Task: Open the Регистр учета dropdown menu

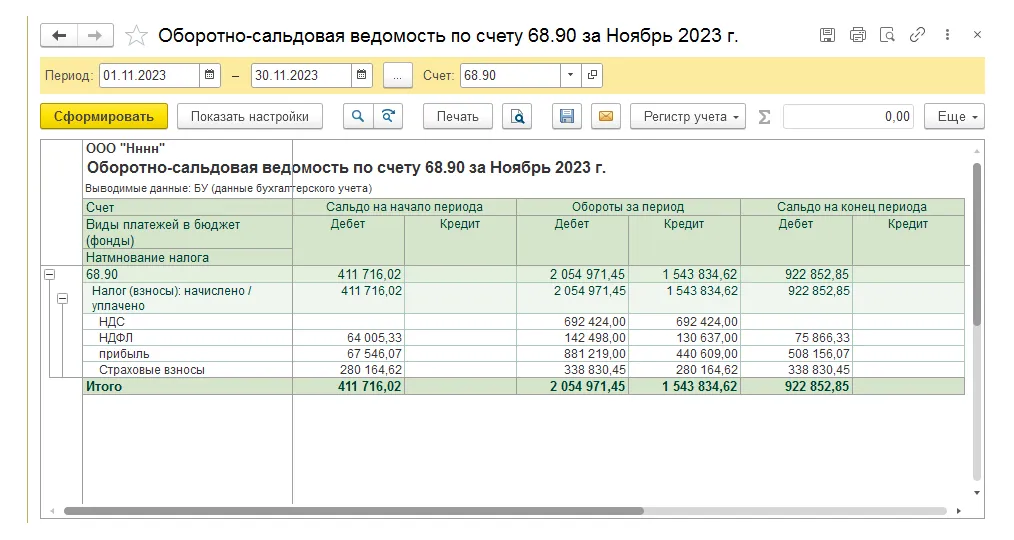Action: 688,117
